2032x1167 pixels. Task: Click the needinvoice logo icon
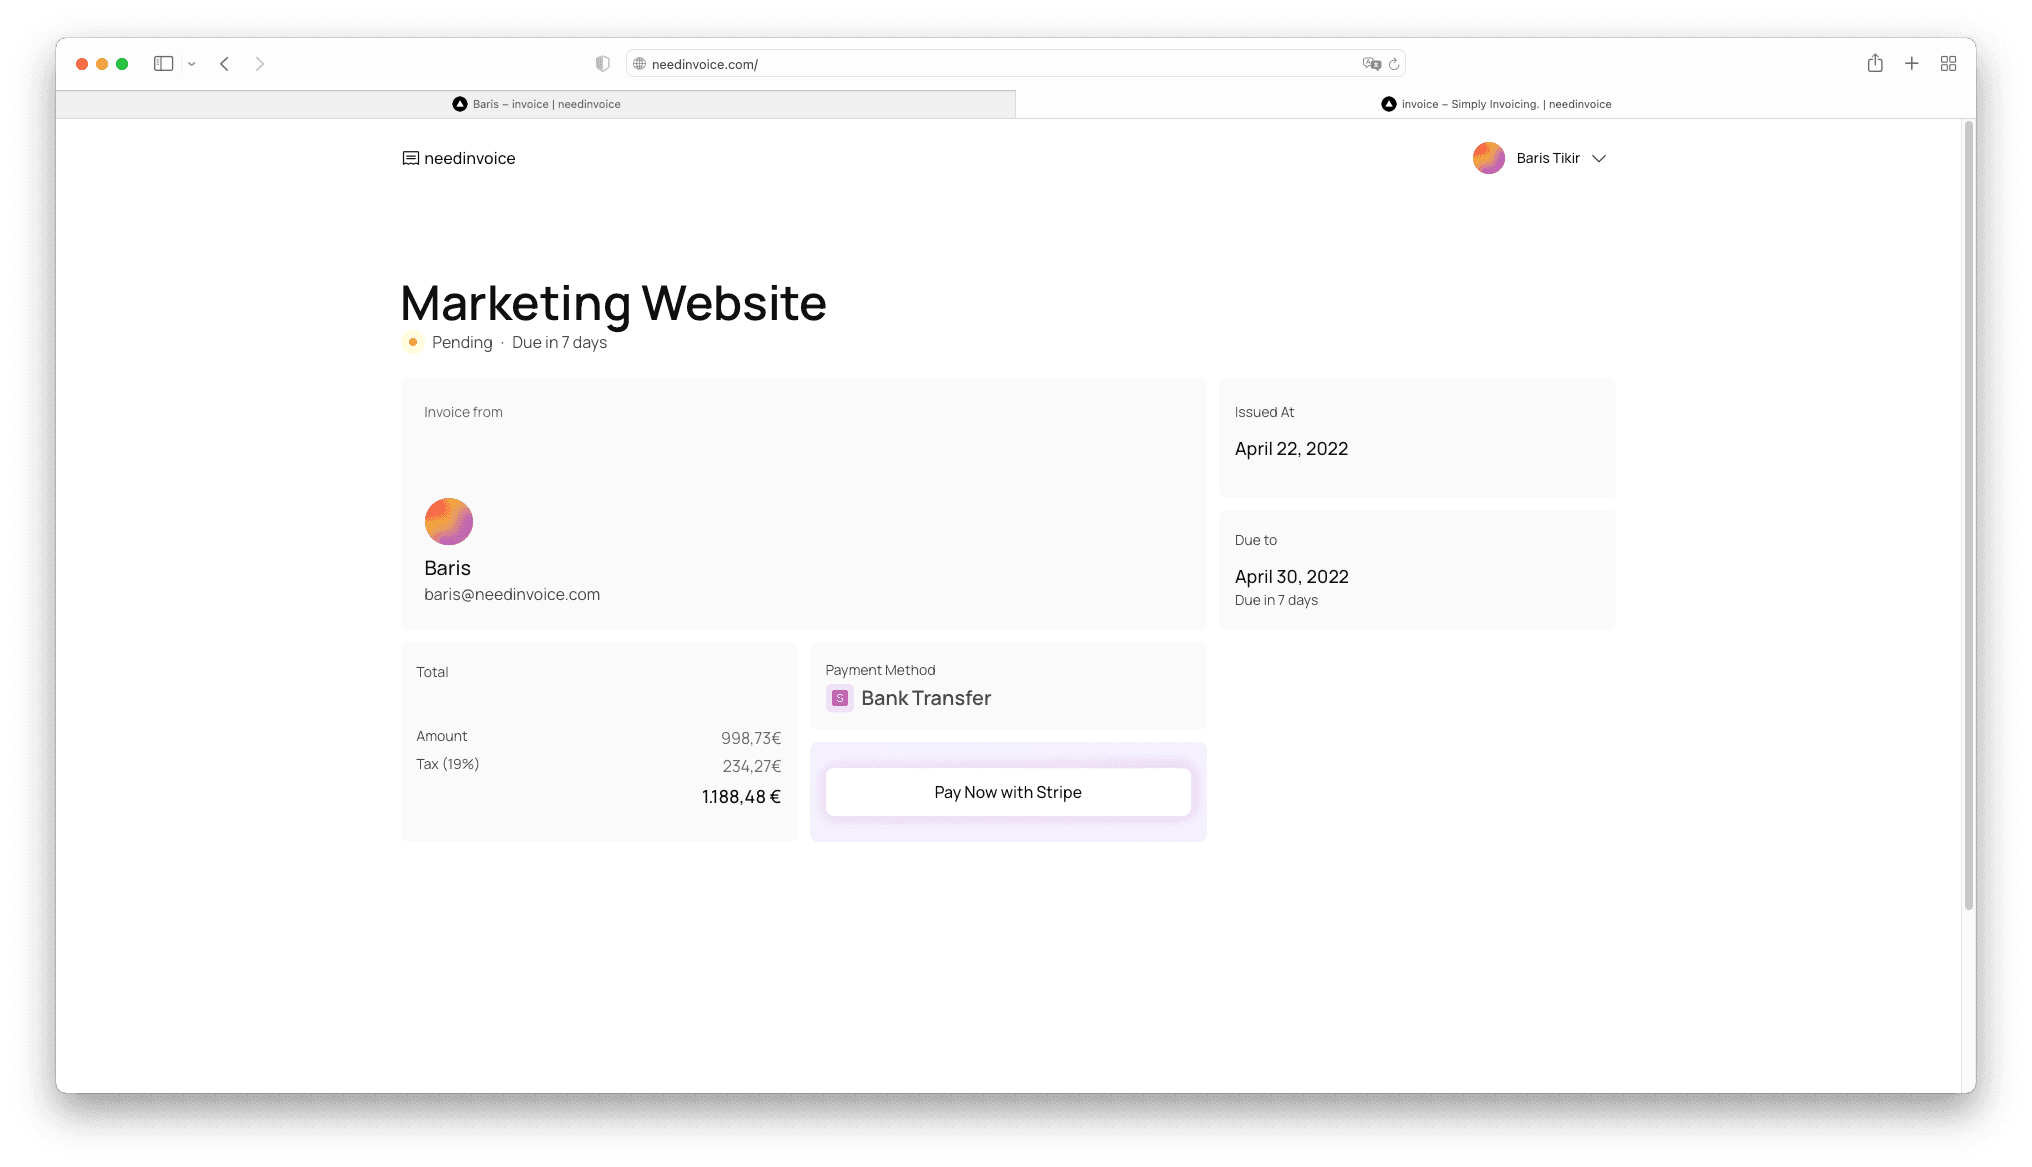click(x=410, y=158)
